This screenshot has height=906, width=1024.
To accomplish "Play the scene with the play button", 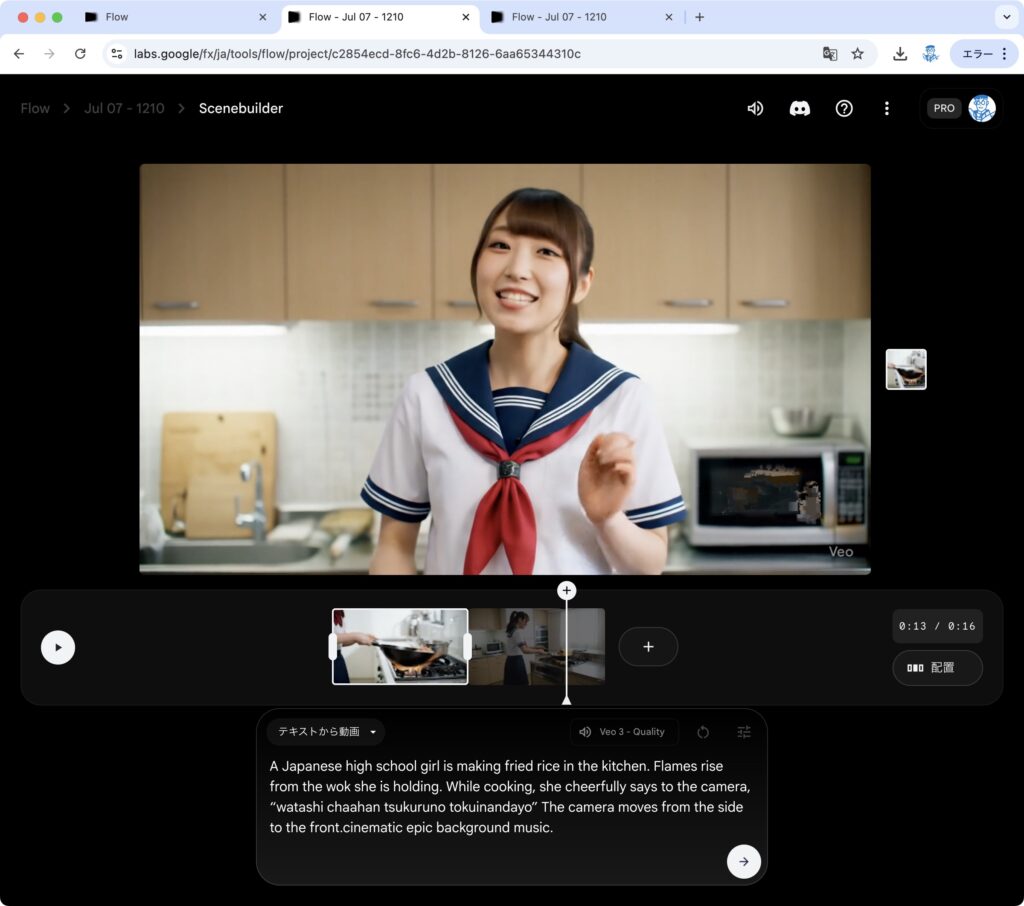I will pyautogui.click(x=58, y=647).
